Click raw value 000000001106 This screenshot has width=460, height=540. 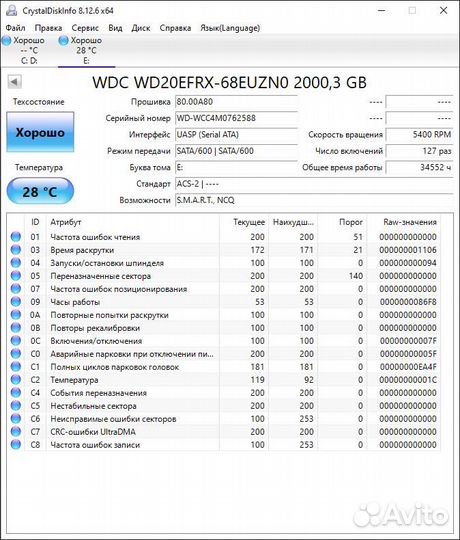click(x=408, y=250)
